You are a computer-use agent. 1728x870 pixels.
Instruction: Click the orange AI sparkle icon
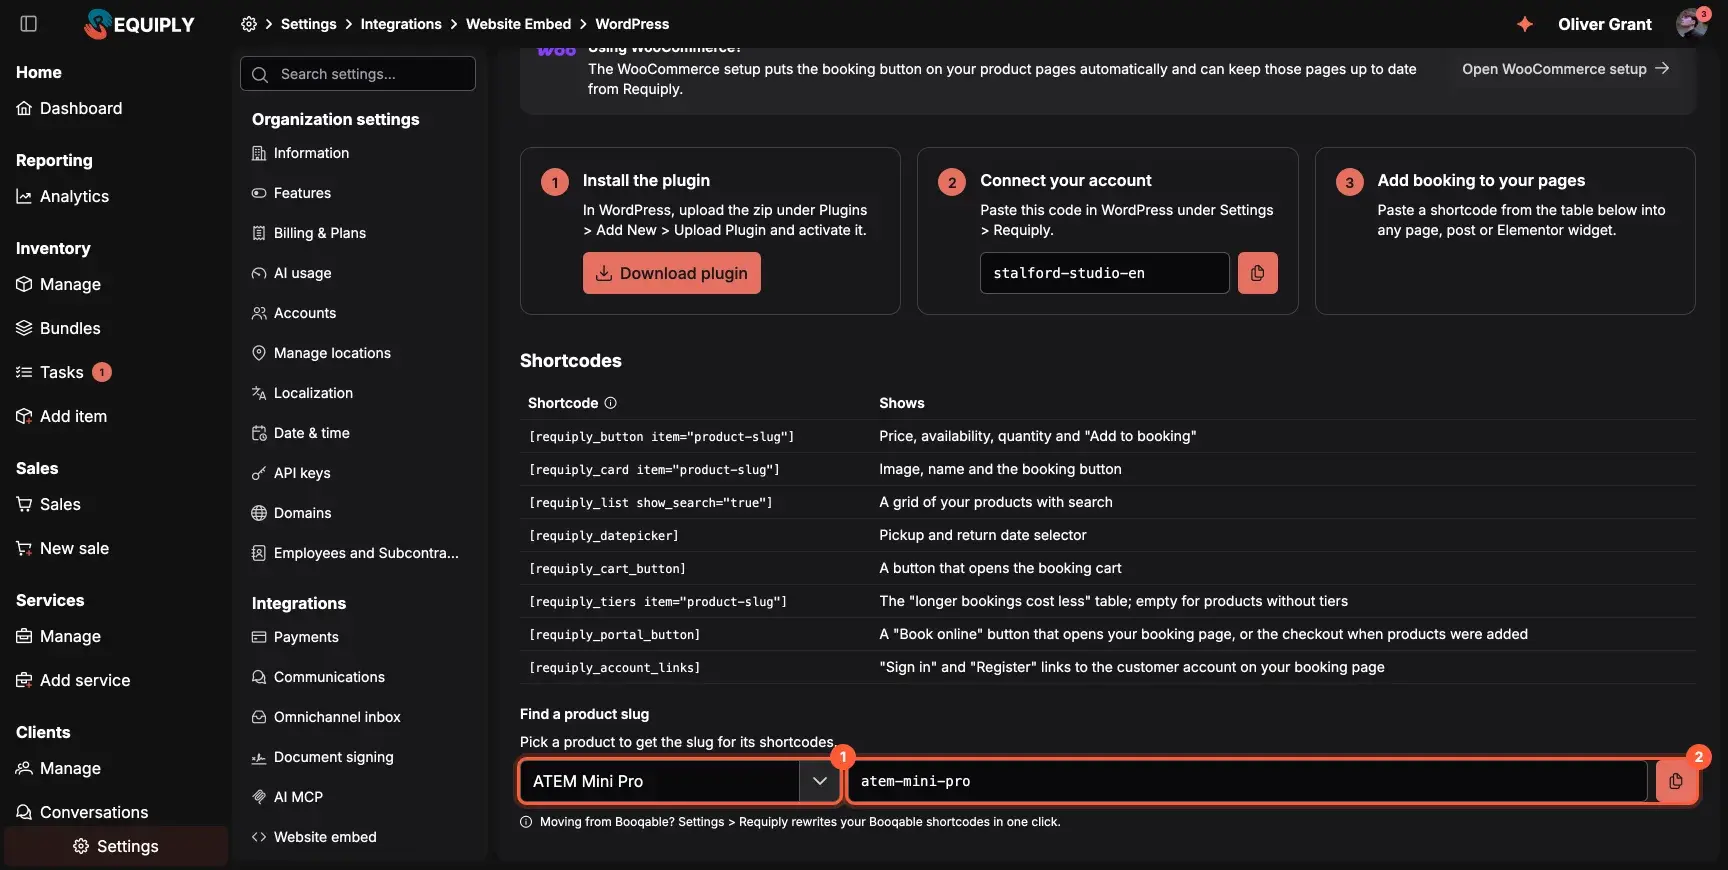pyautogui.click(x=1524, y=24)
